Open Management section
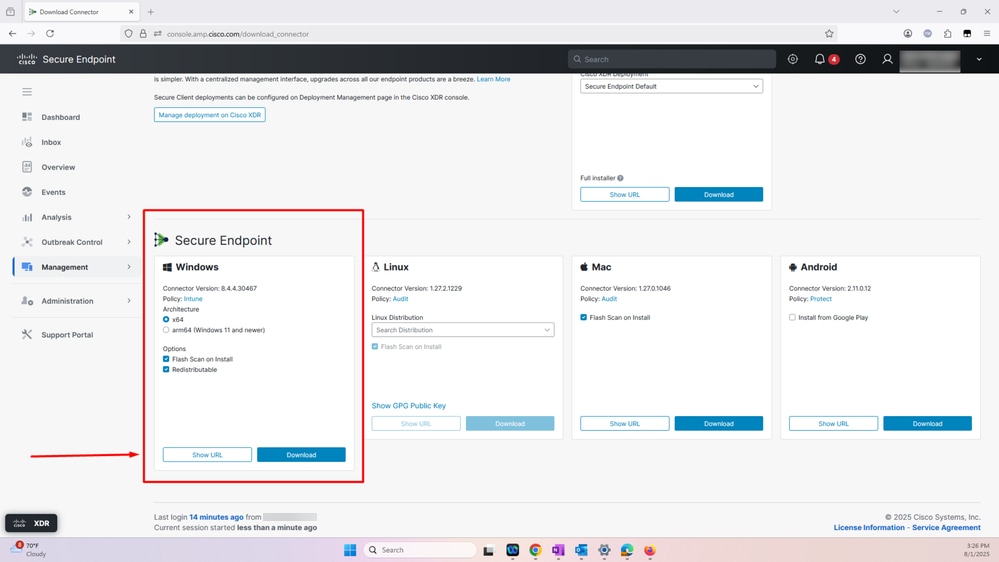999x562 pixels. pos(64,267)
